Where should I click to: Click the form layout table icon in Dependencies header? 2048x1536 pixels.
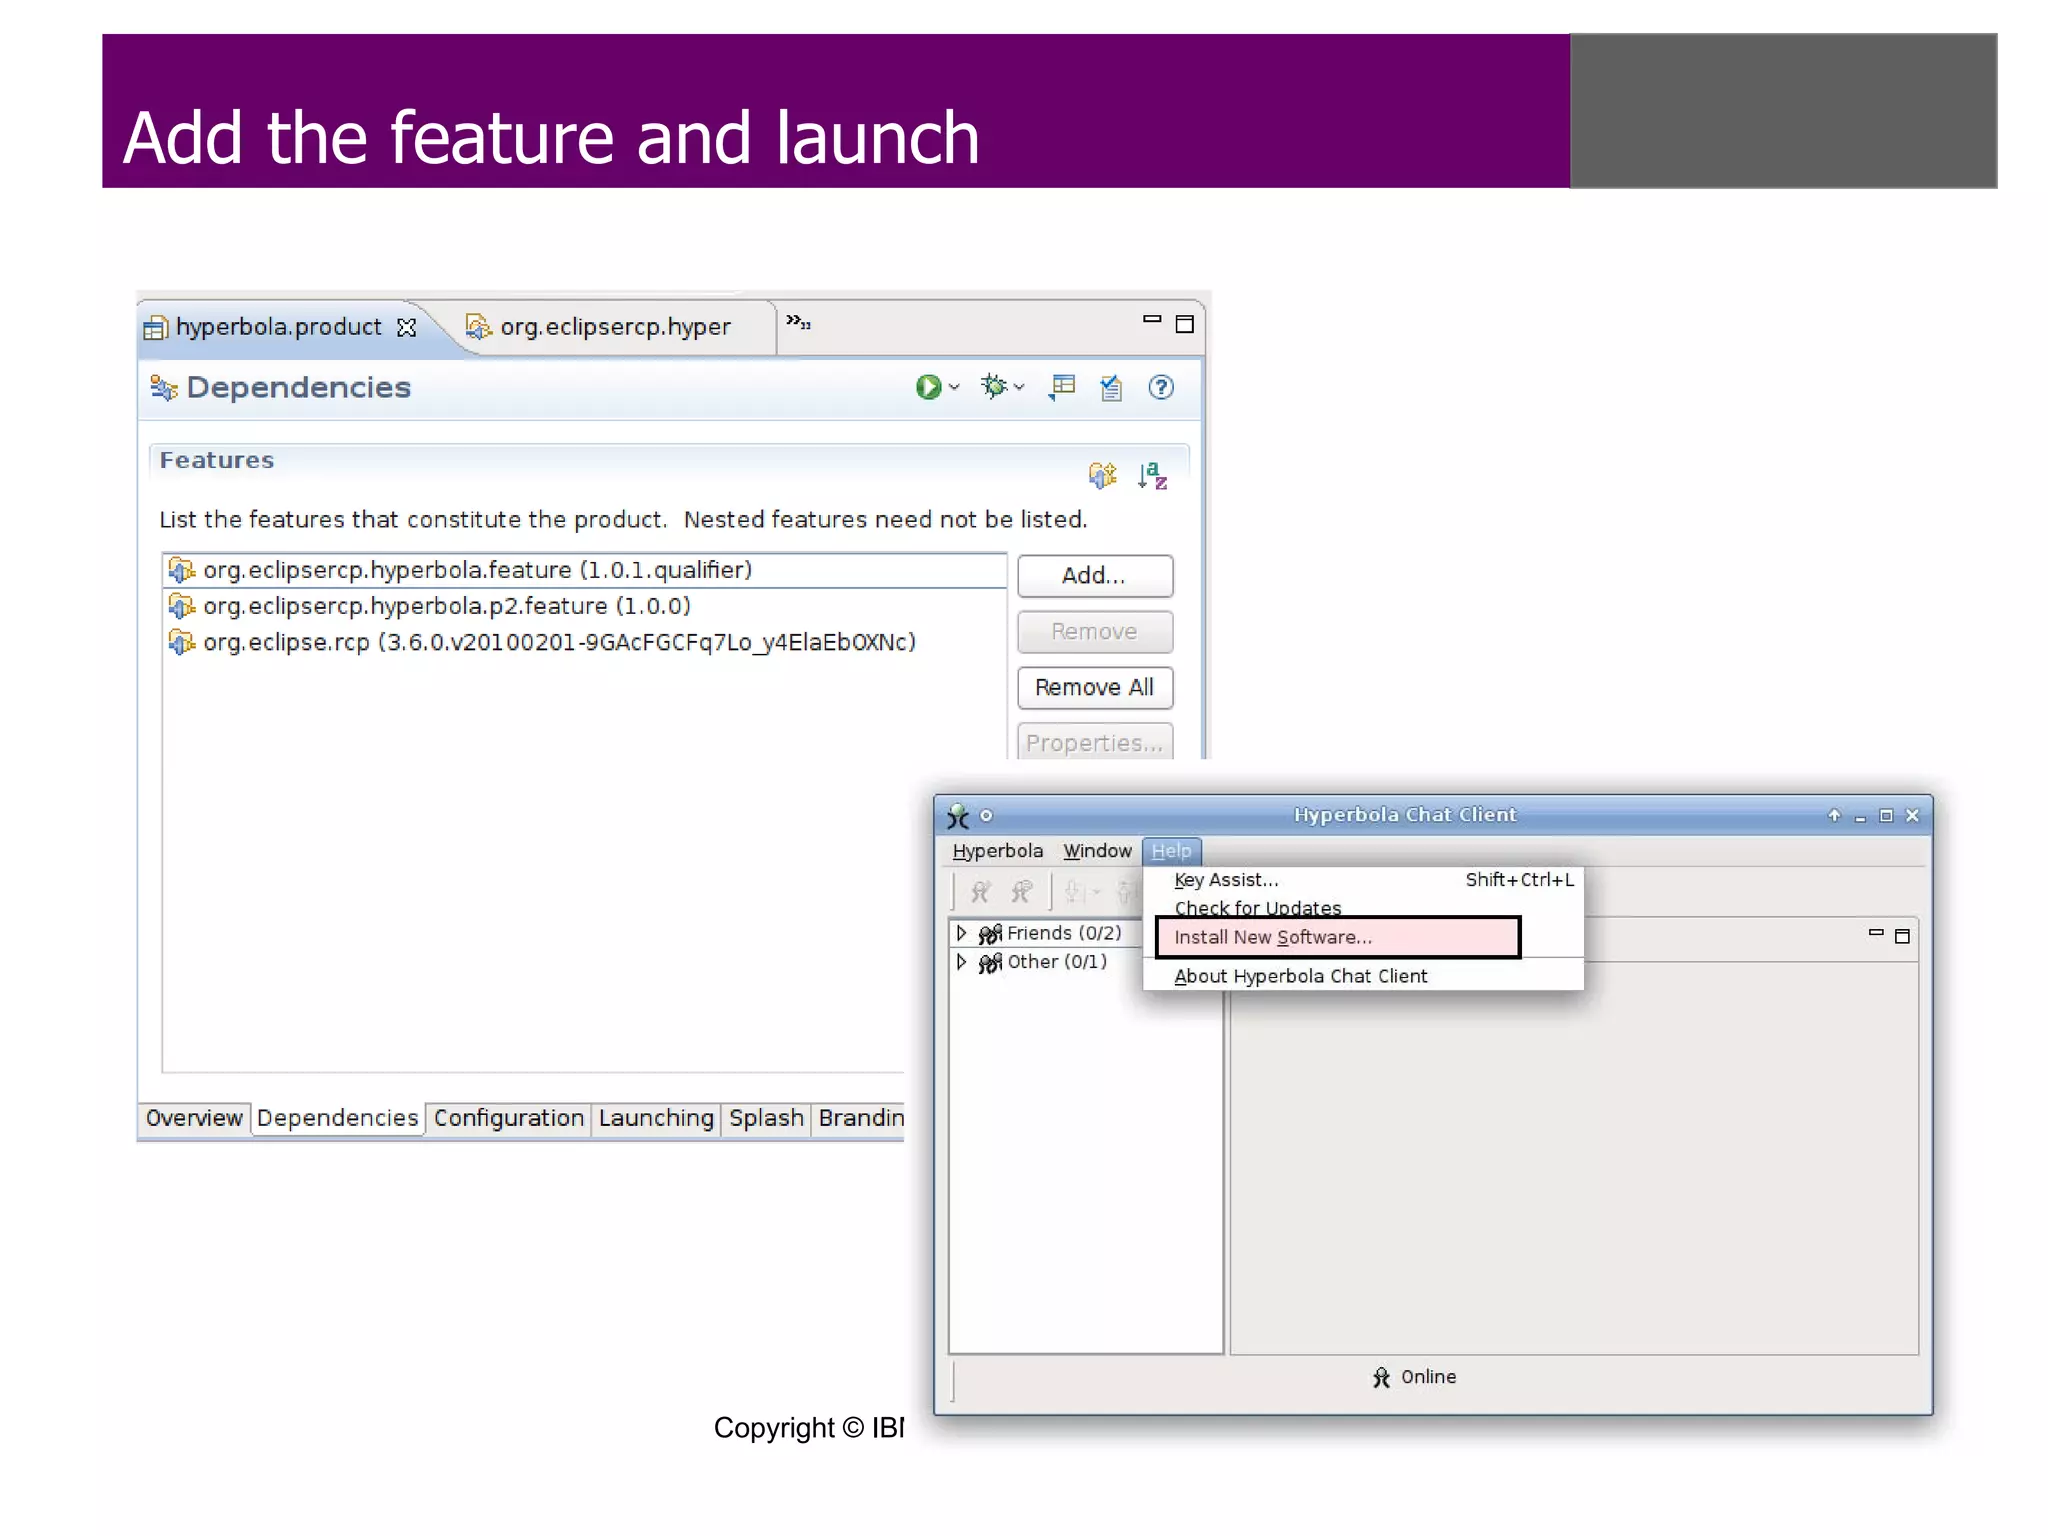pos(1062,387)
